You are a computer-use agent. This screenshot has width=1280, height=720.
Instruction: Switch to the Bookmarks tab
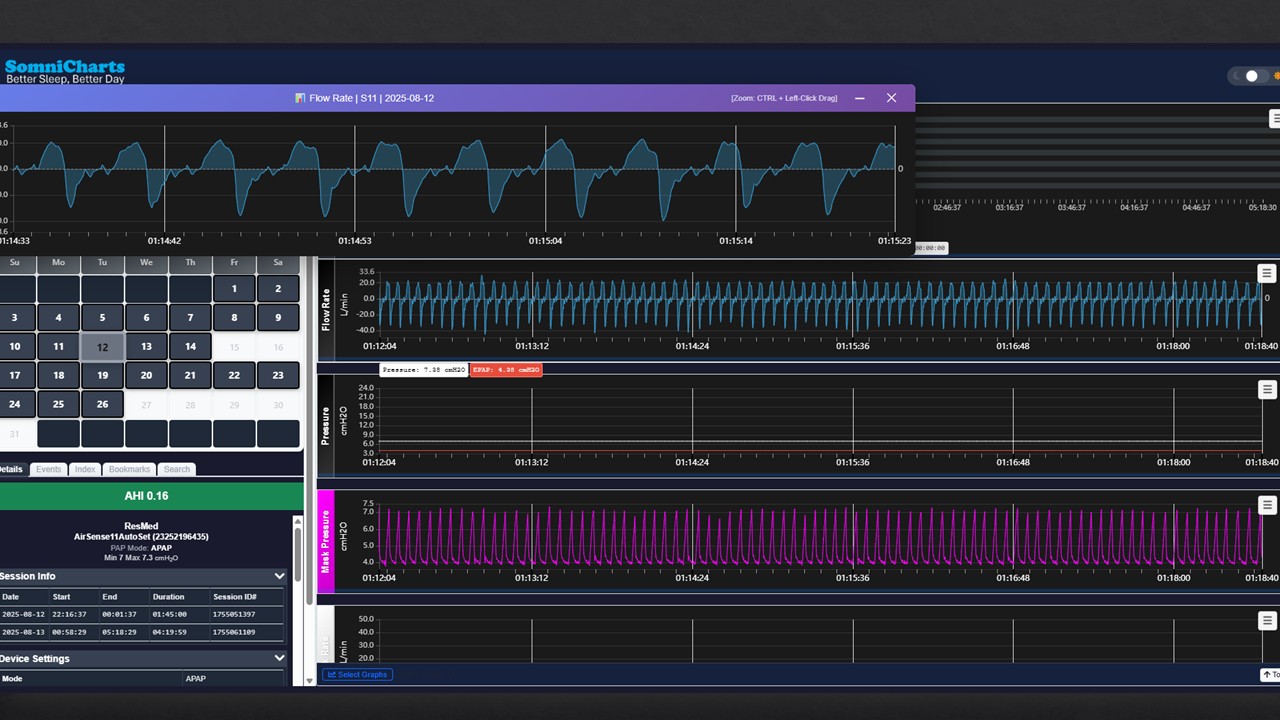[128, 468]
